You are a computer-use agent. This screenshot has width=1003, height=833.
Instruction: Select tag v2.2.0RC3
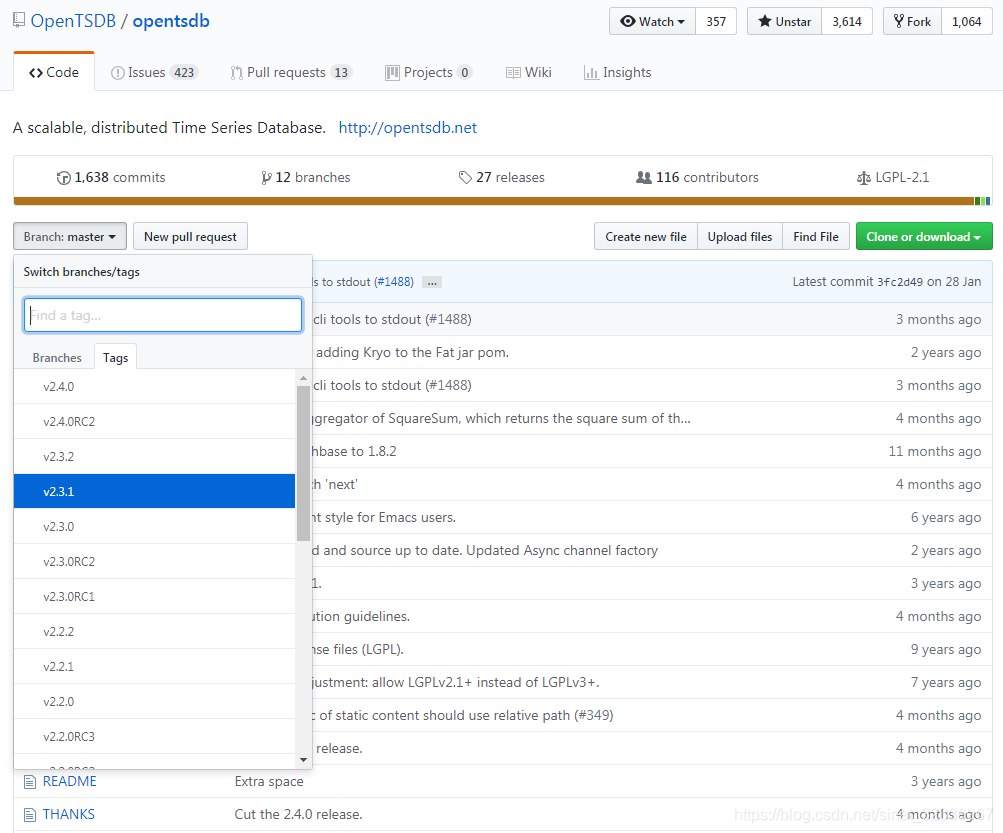154,736
